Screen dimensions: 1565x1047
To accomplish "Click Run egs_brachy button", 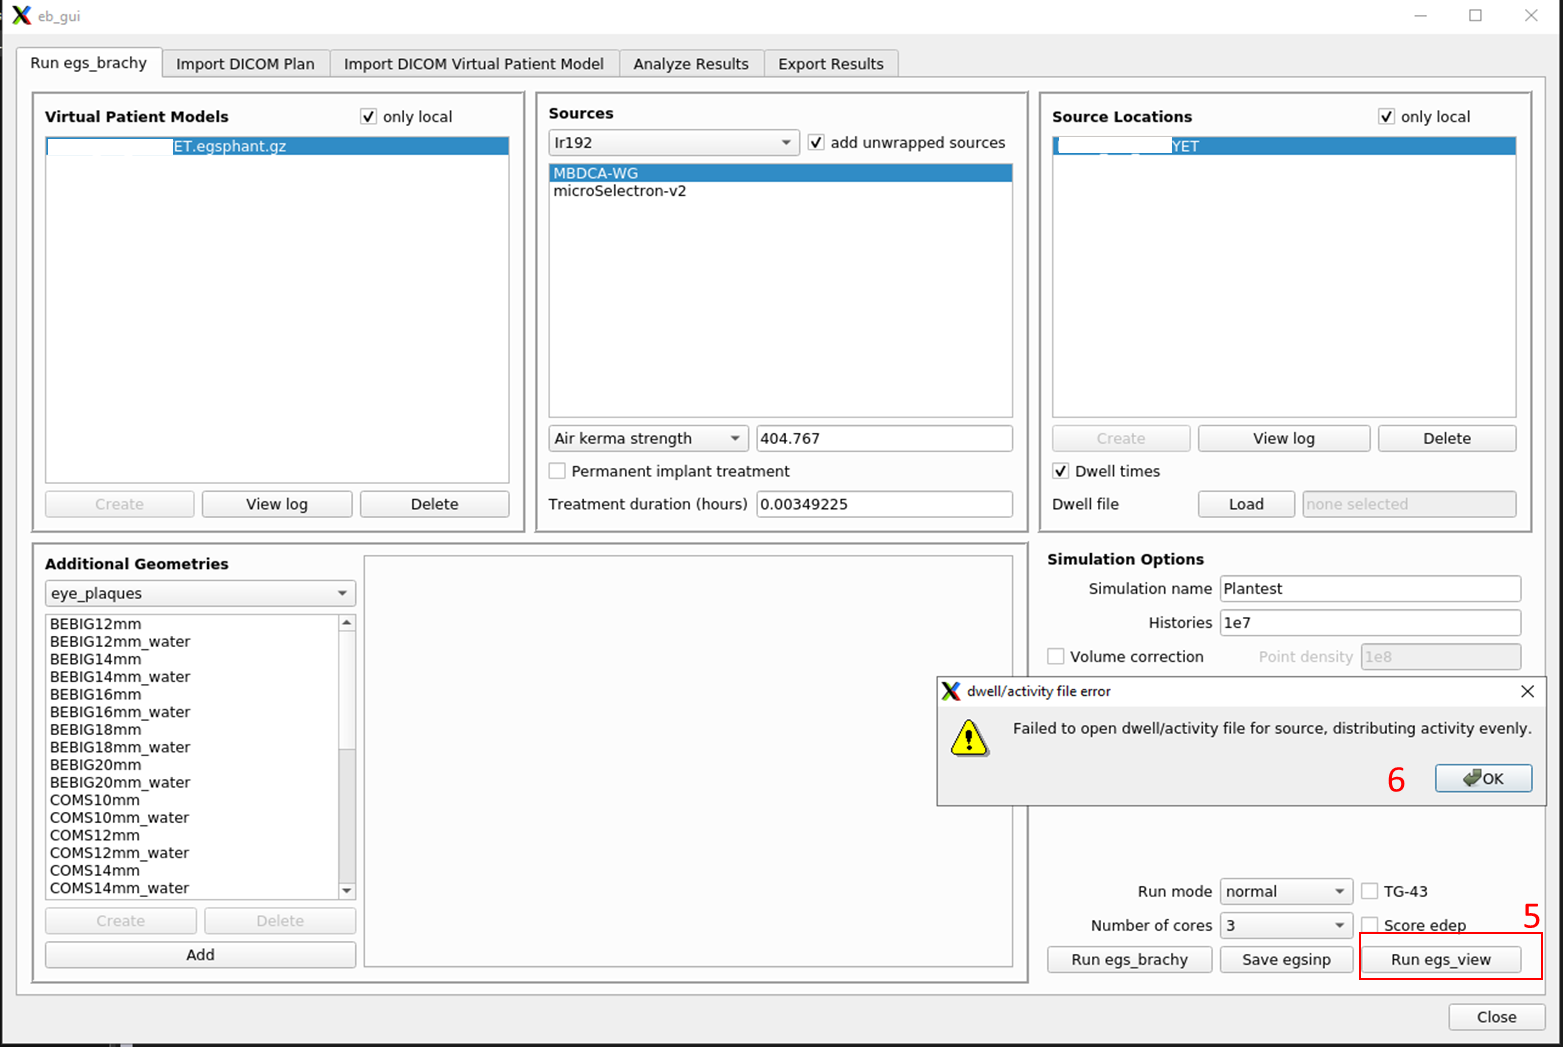I will 1130,959.
